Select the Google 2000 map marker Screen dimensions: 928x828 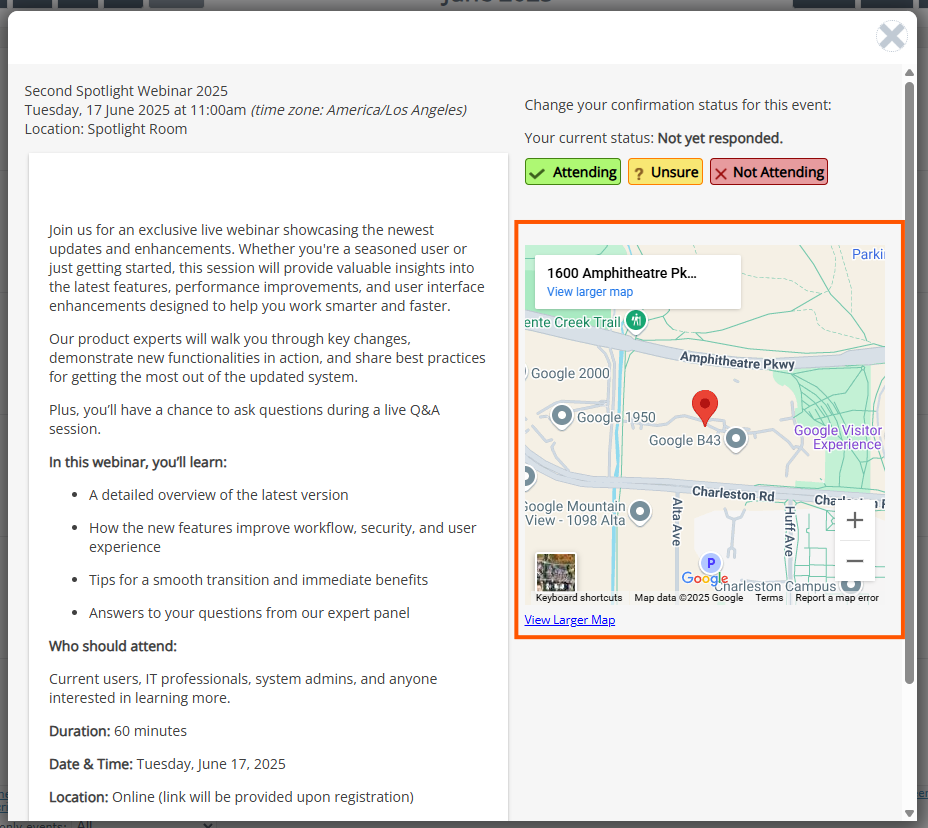click(x=528, y=373)
